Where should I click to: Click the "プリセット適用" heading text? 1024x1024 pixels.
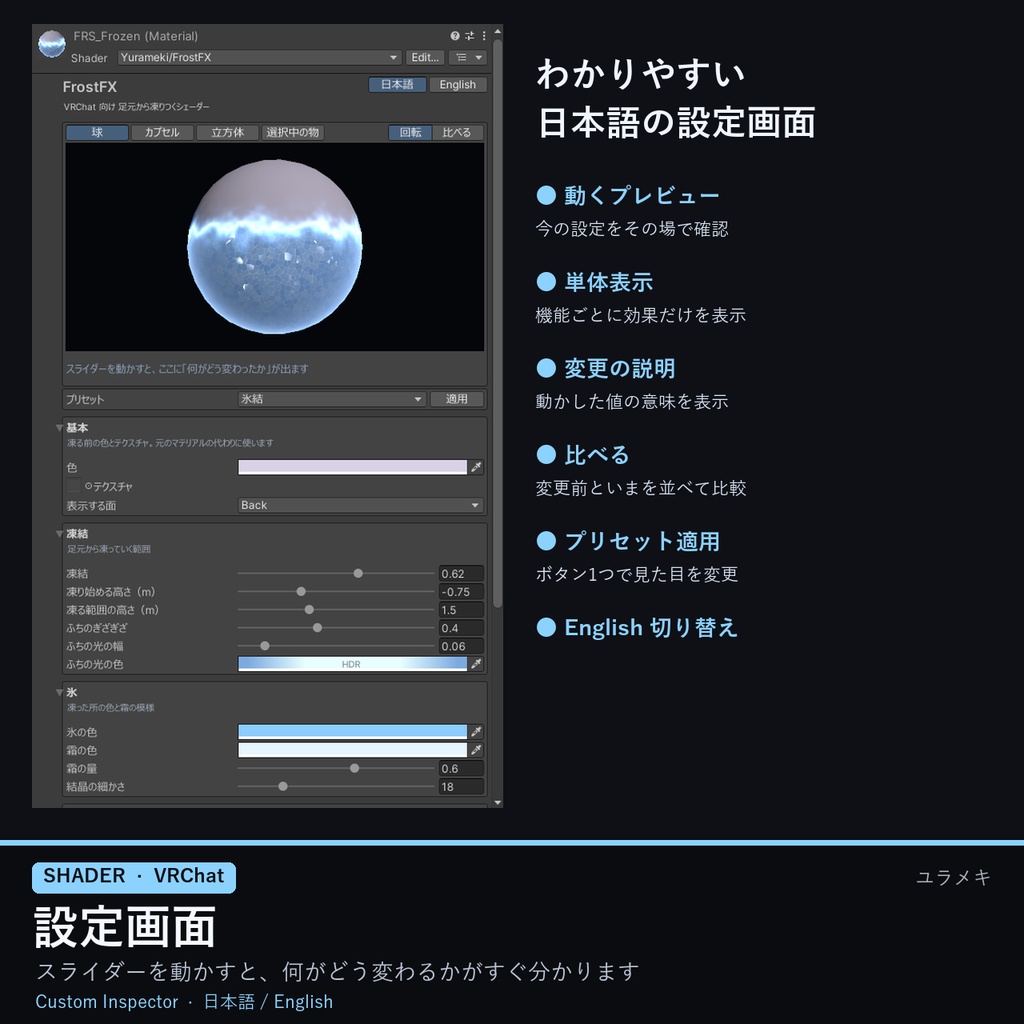pyautogui.click(x=642, y=541)
